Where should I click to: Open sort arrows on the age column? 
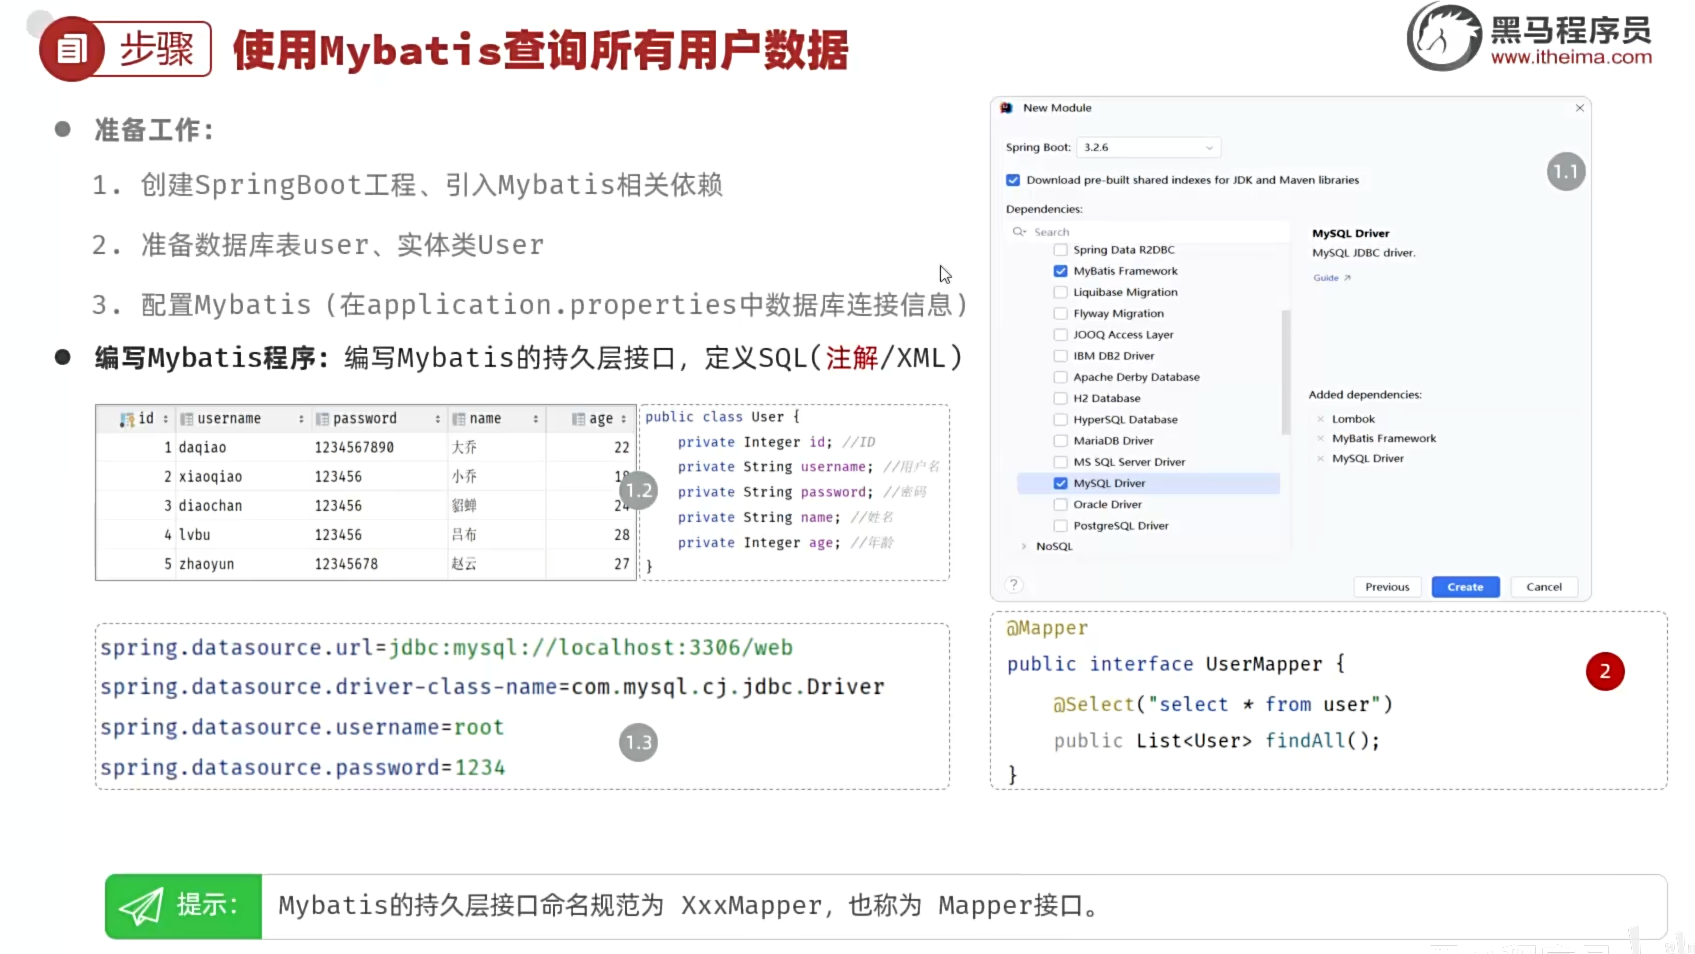[624, 419]
